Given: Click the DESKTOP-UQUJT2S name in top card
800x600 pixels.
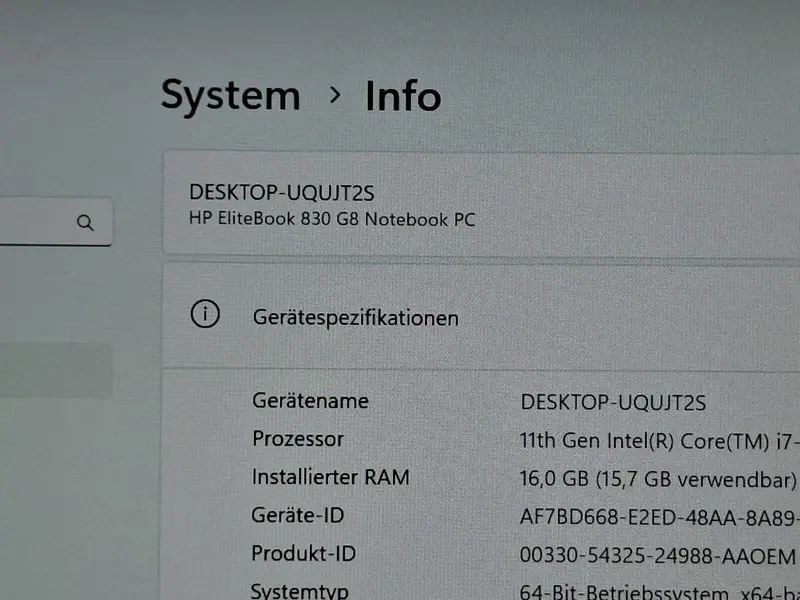Looking at the screenshot, I should click(x=282, y=193).
